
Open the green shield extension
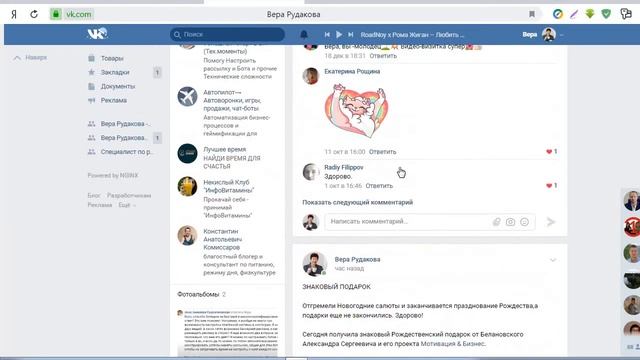point(606,14)
